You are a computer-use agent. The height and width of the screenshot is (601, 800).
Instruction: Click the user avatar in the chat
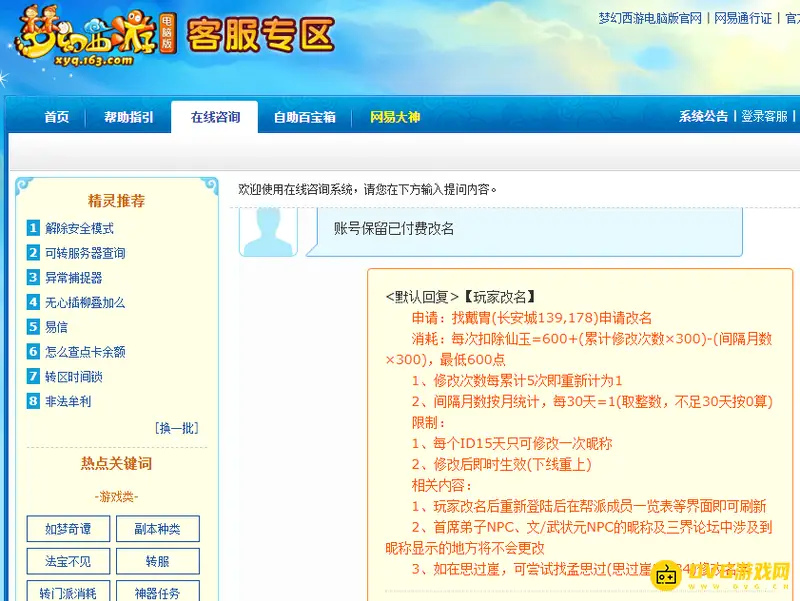click(x=268, y=232)
